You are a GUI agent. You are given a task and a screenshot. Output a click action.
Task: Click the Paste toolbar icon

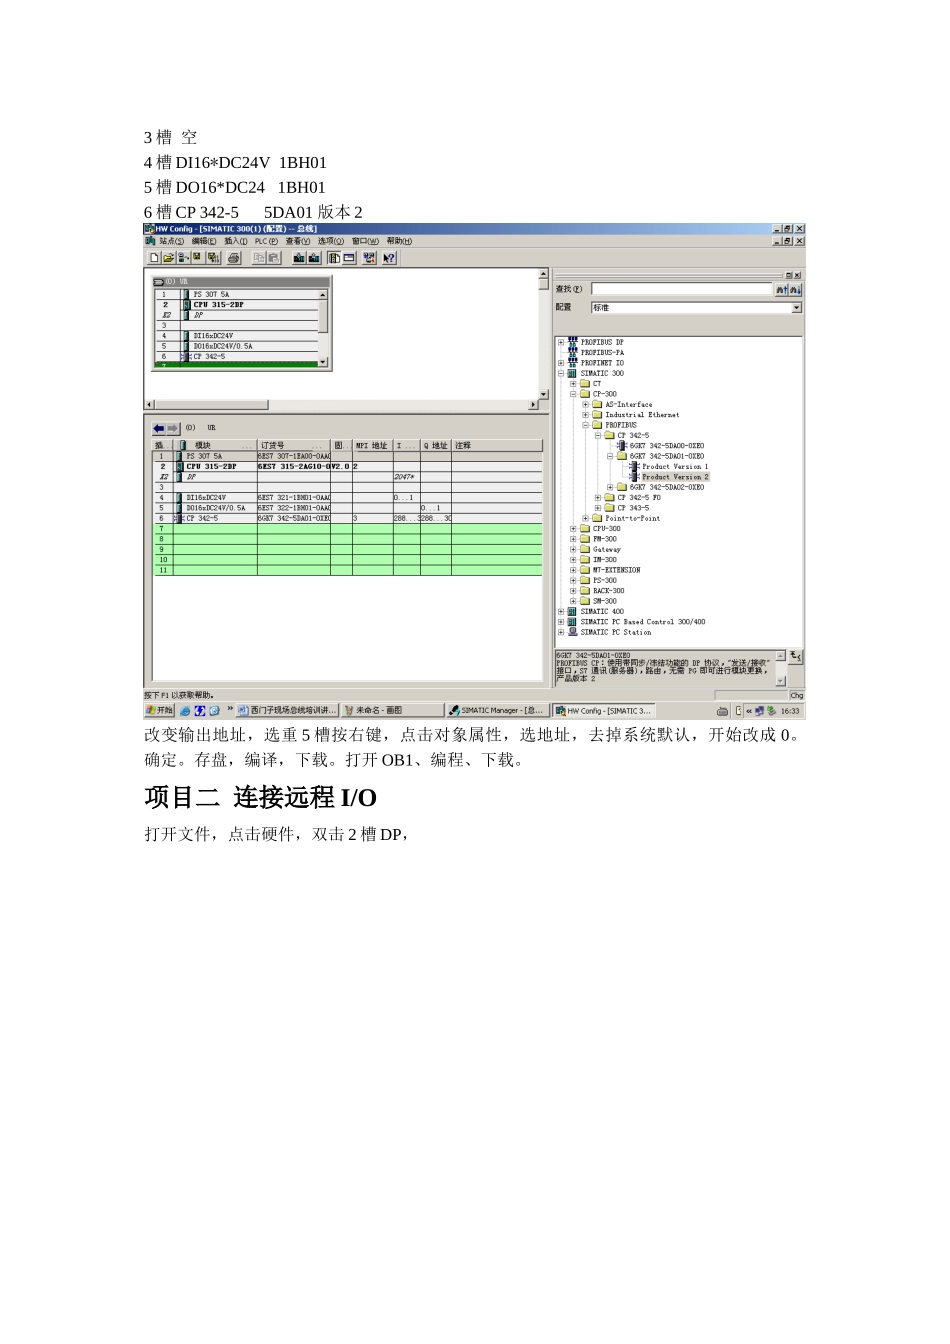click(274, 258)
